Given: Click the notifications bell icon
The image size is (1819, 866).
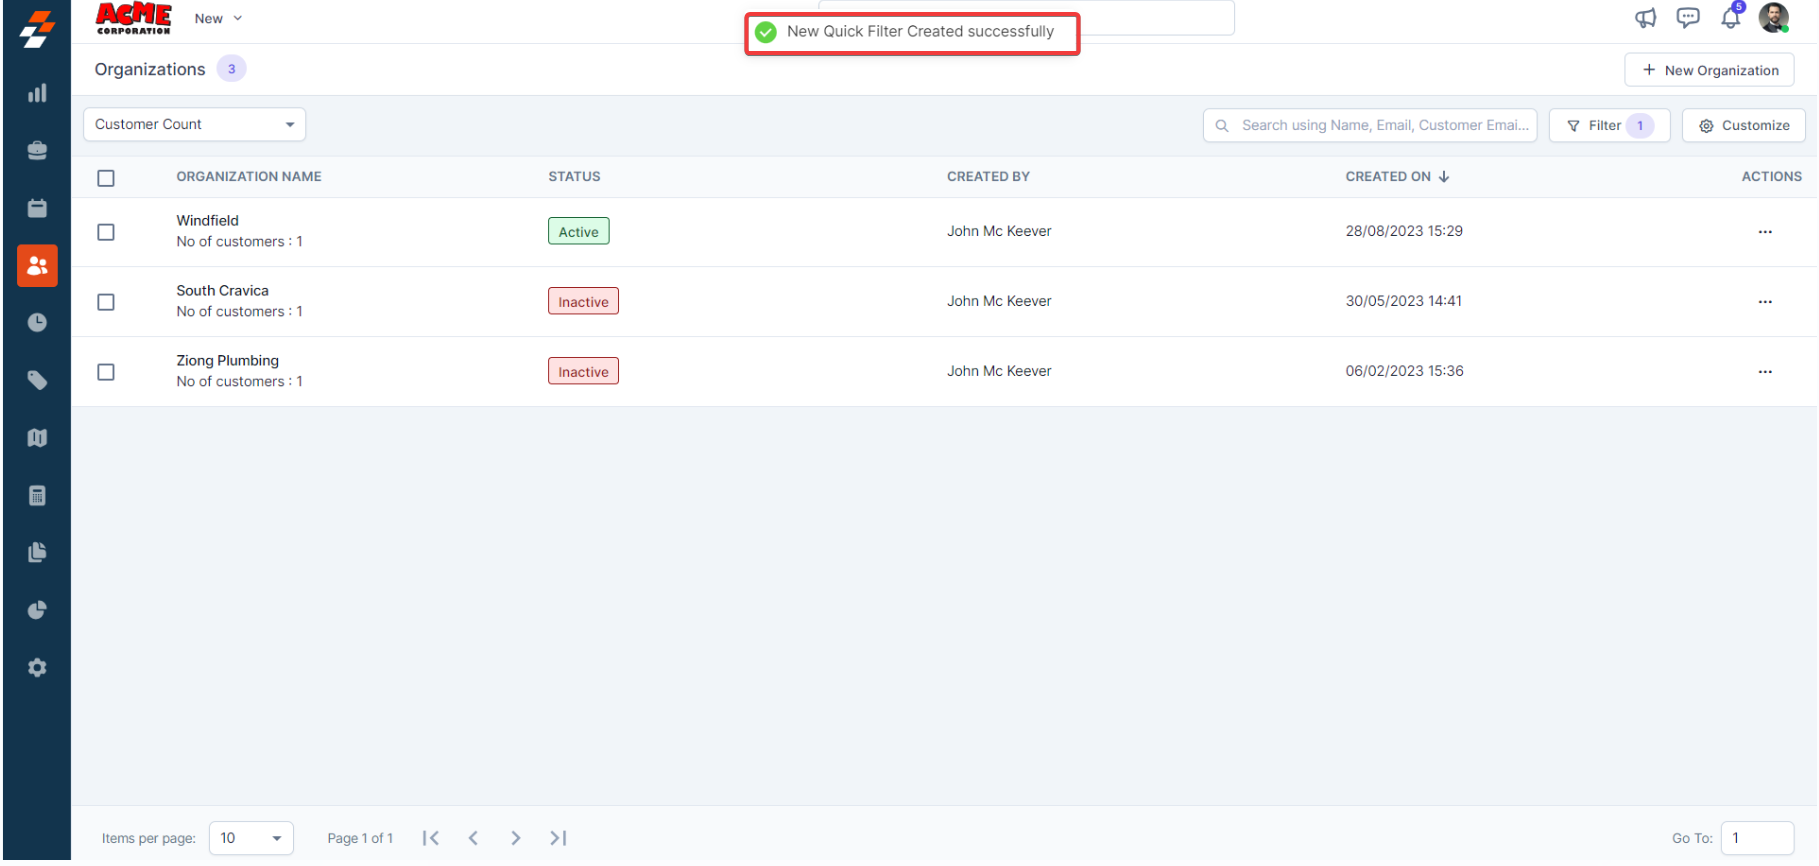Looking at the screenshot, I should click(1730, 18).
